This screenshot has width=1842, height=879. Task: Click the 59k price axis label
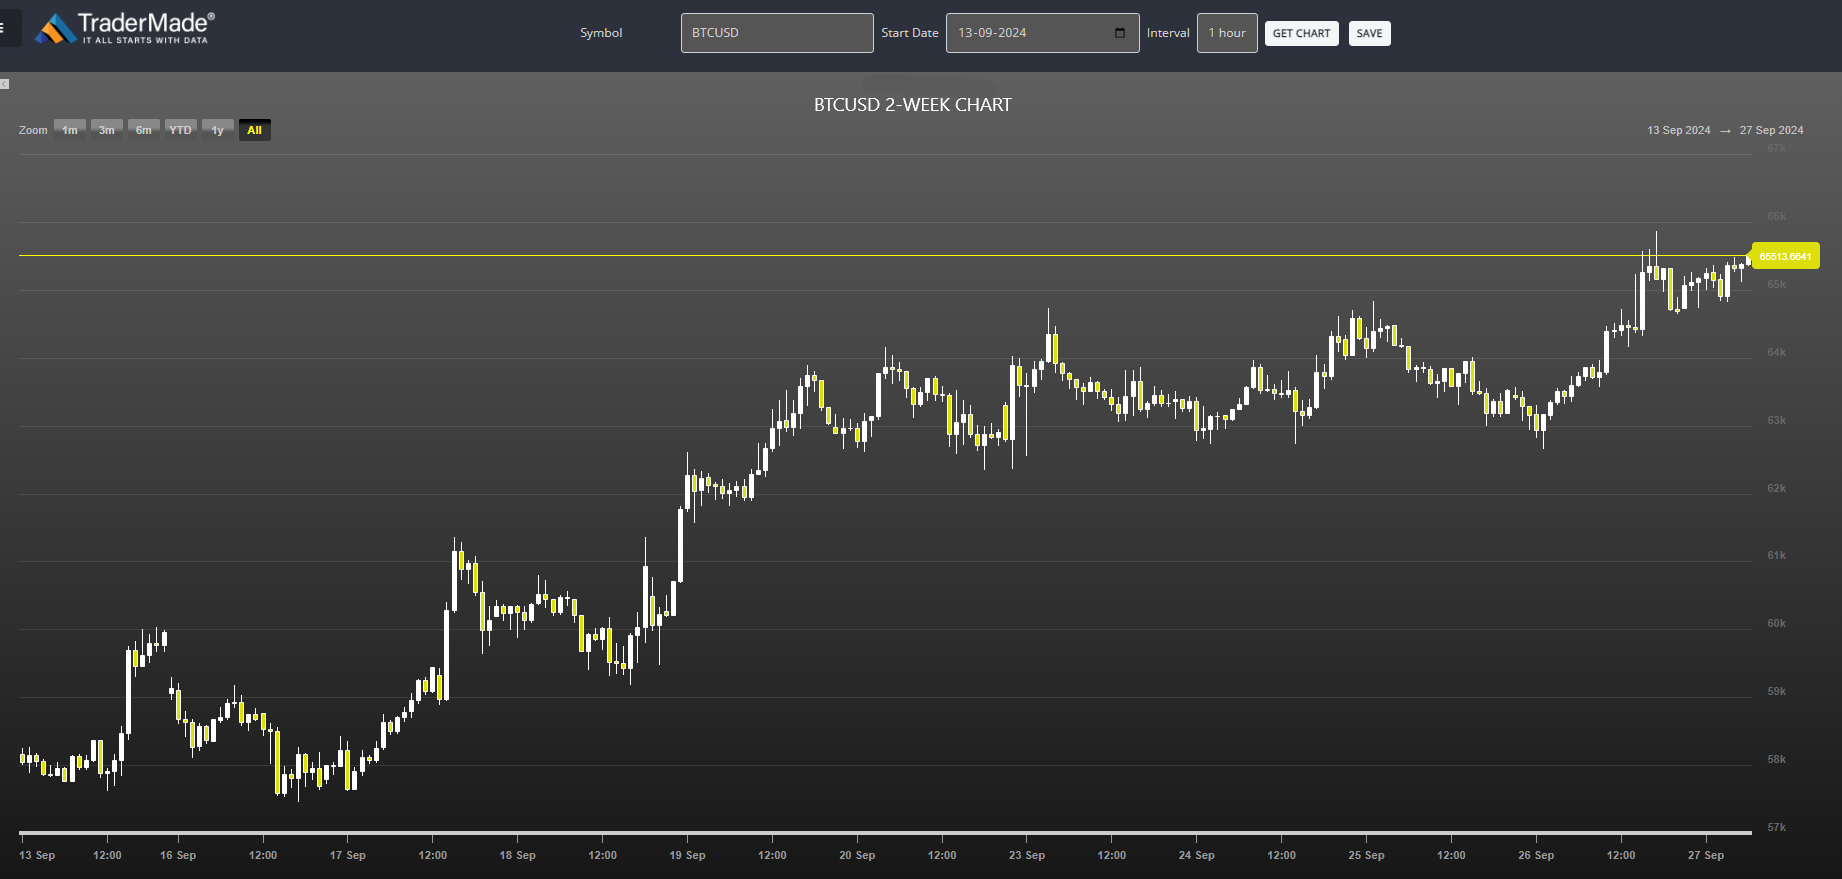pyautogui.click(x=1776, y=691)
